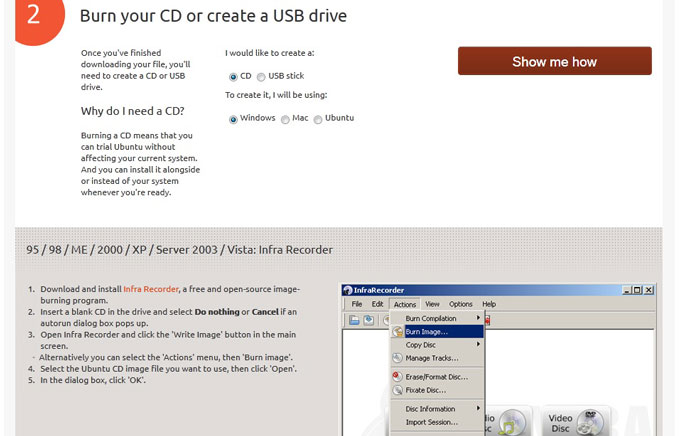Click the Manage Tracks disc icon
Screen dimensions: 680x436
pyautogui.click(x=397, y=358)
